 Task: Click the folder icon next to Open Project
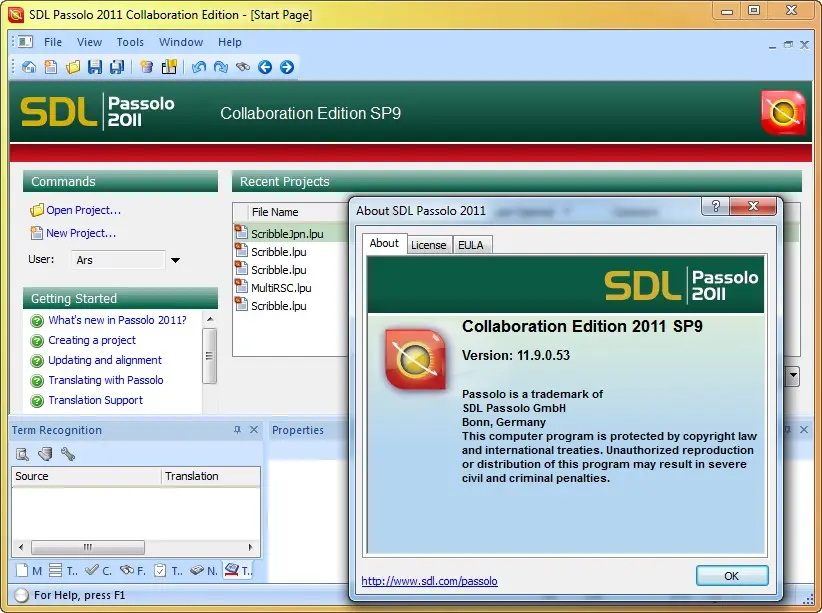tap(37, 210)
